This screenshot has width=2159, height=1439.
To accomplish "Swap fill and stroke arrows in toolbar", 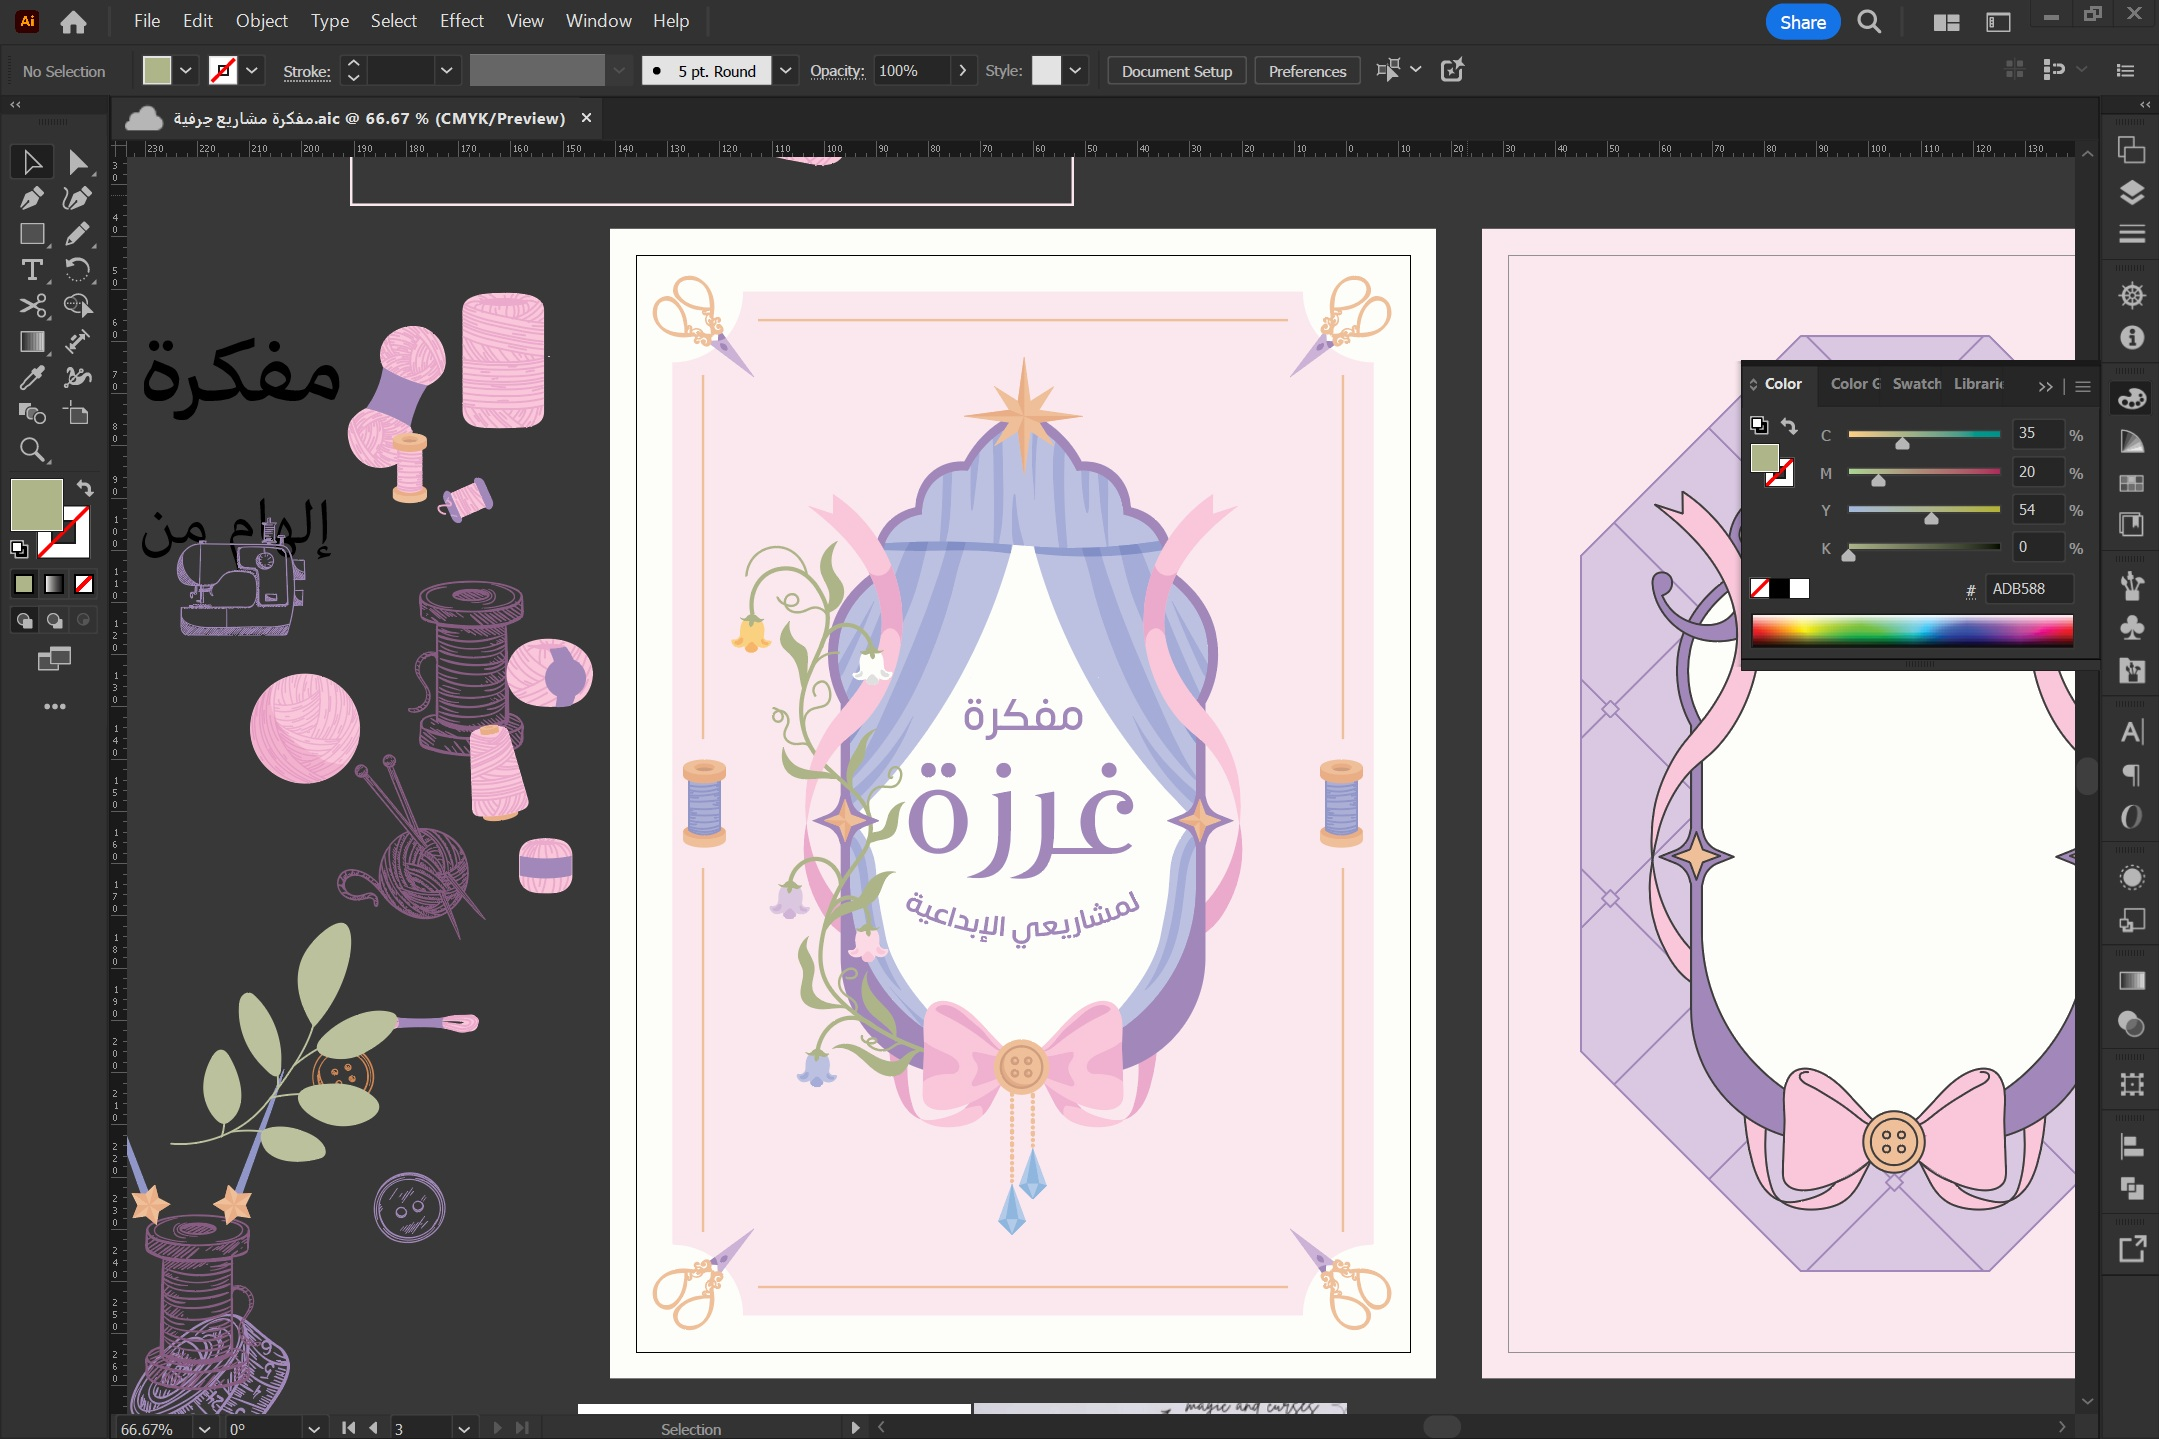I will [x=85, y=488].
